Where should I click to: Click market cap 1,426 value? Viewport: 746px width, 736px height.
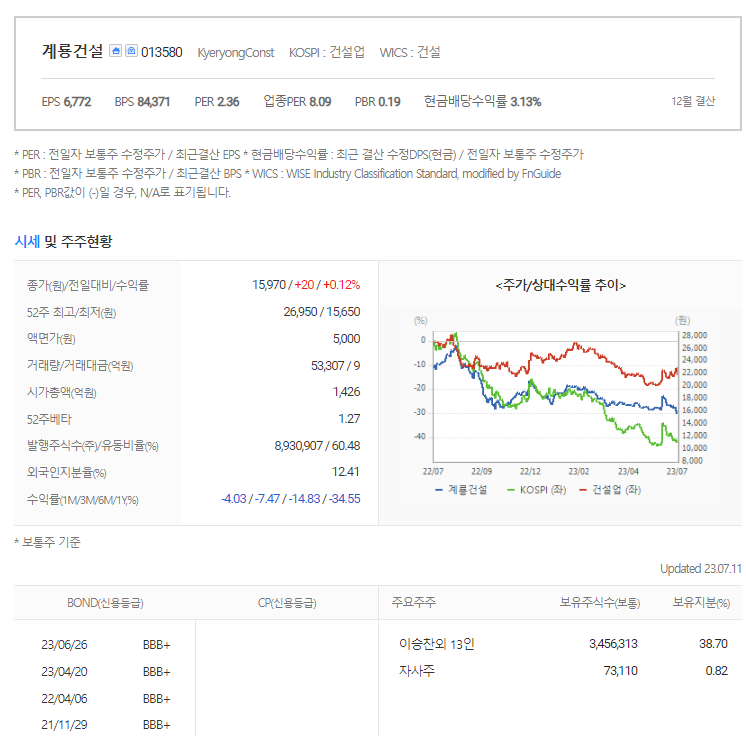[x=346, y=392]
